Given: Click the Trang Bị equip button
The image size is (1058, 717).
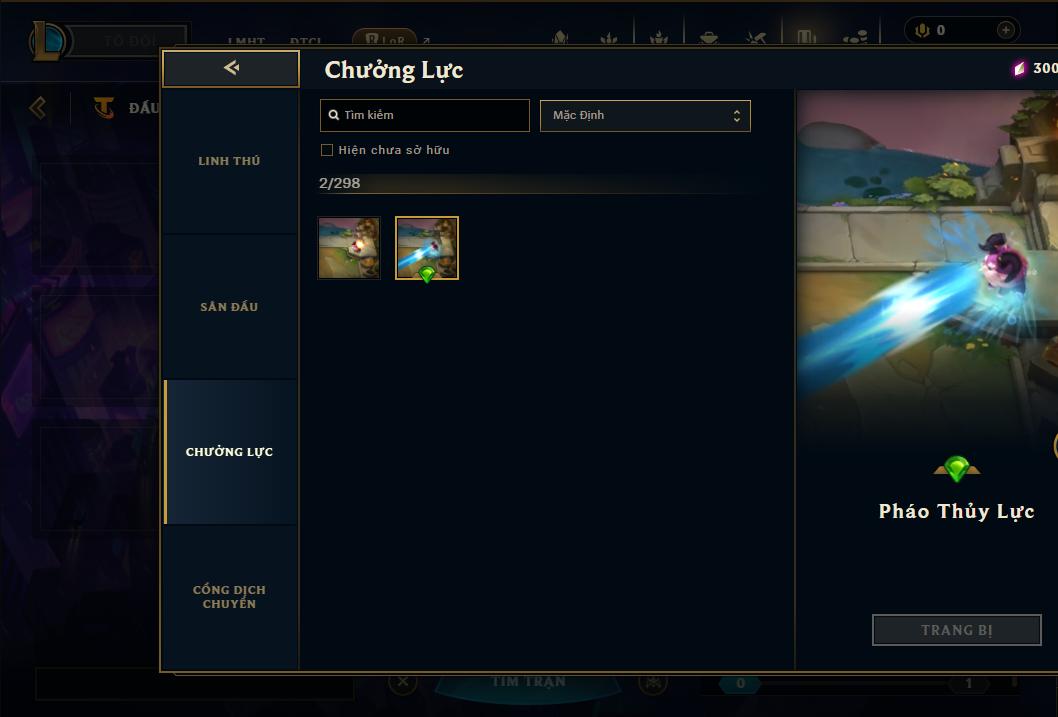Looking at the screenshot, I should [957, 630].
